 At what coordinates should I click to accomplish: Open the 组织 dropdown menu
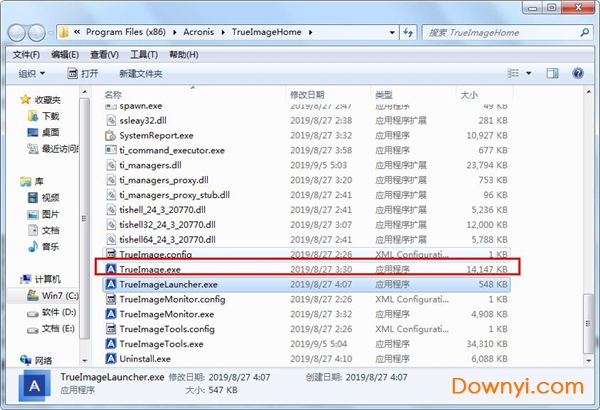point(32,74)
